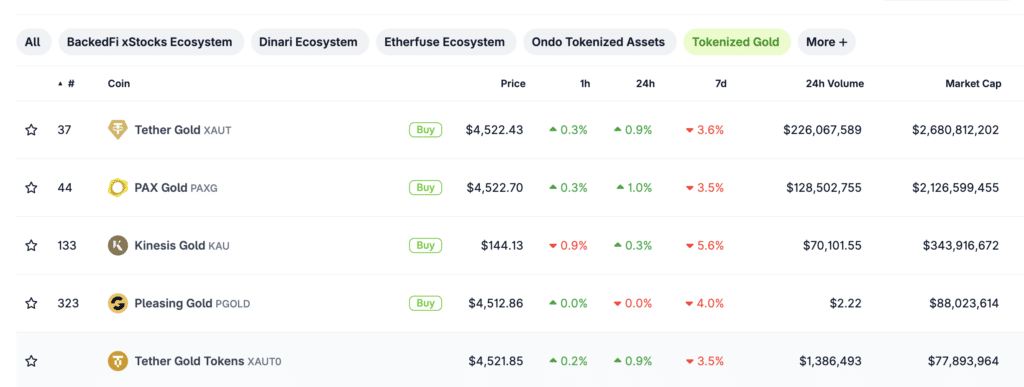Sort by 24h Volume column header

[833, 84]
